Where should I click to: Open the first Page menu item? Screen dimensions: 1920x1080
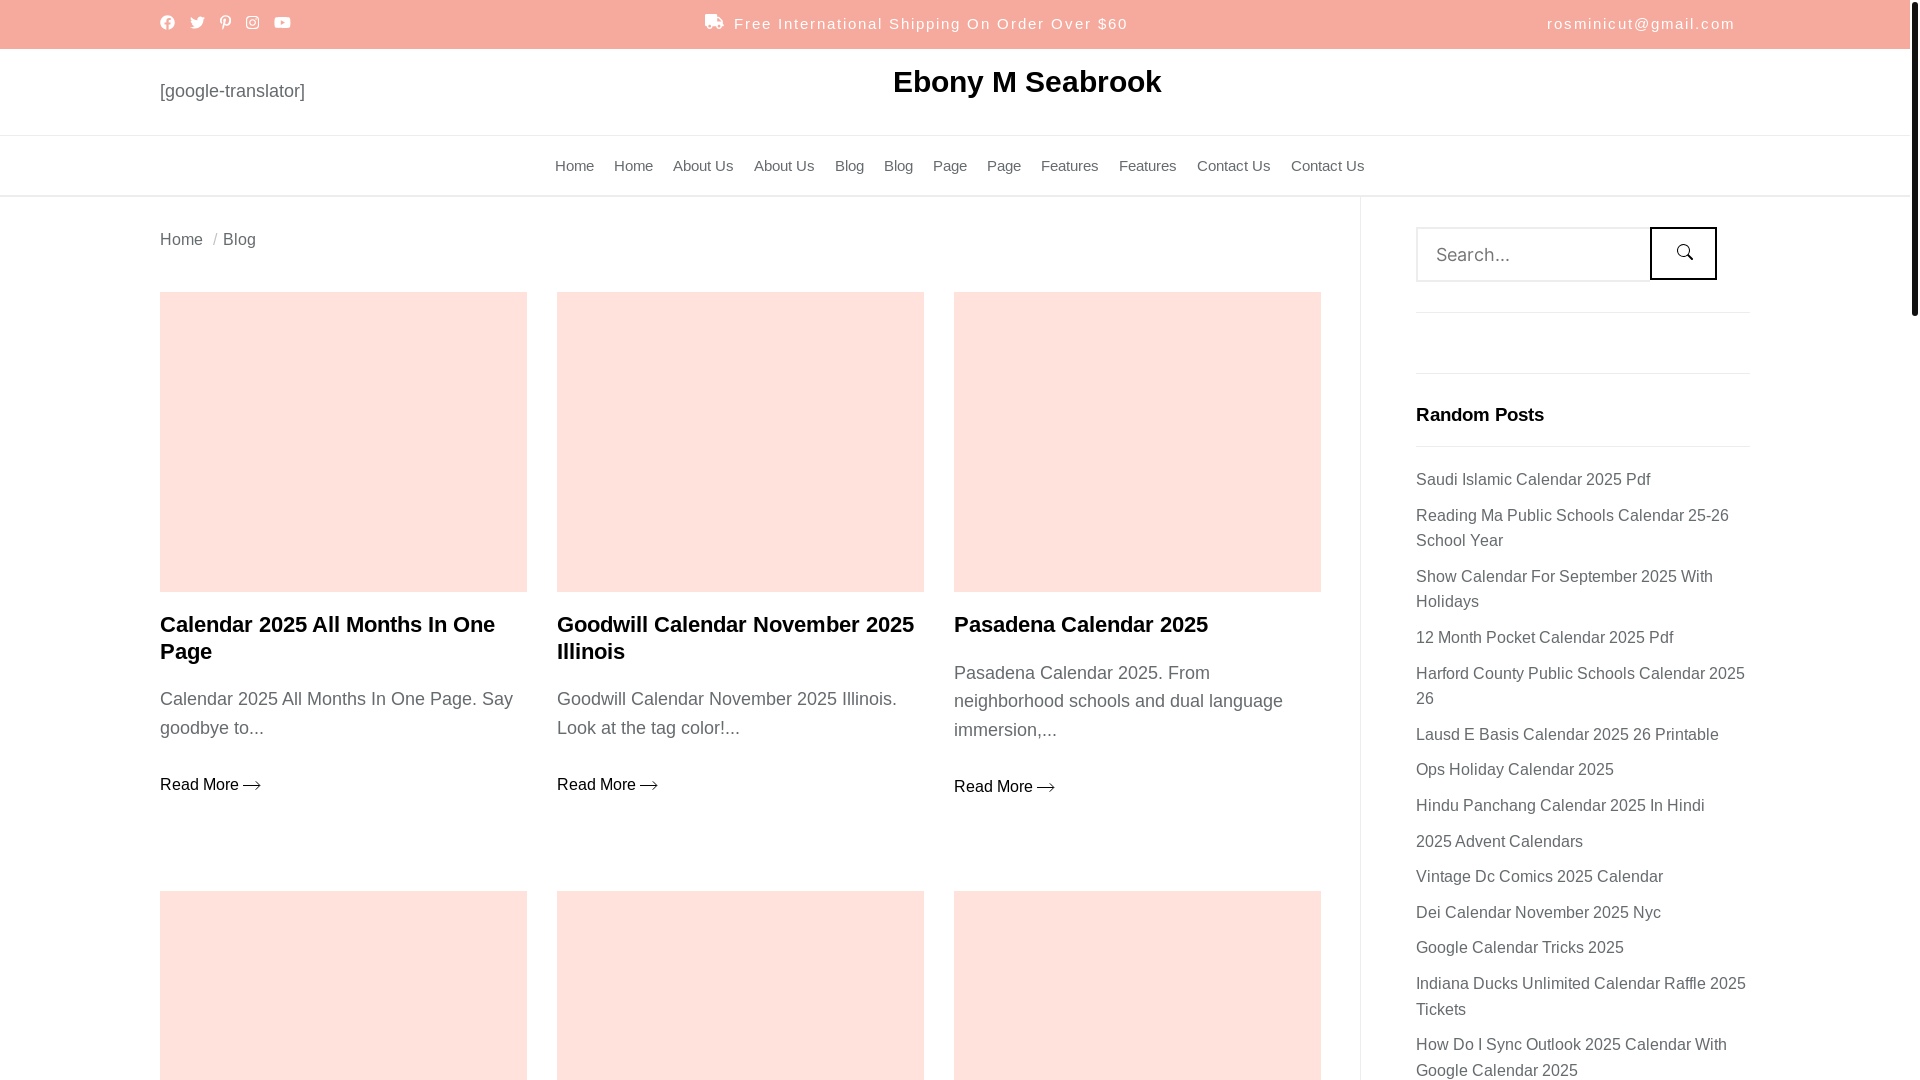coord(950,166)
